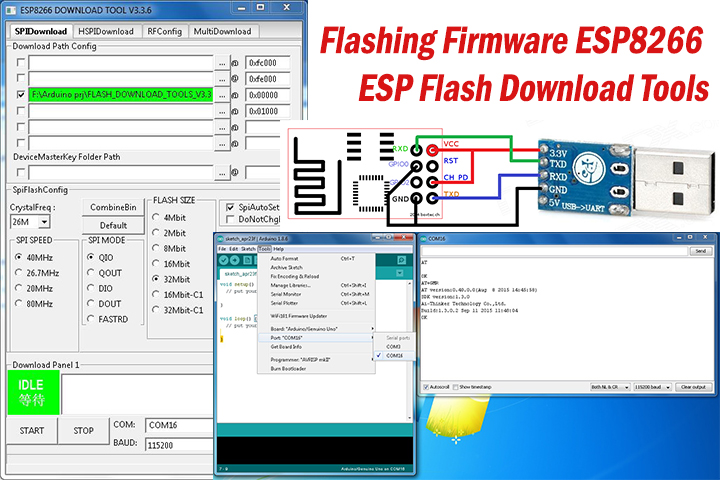This screenshot has width=720, height=480.
Task: Click the New sketch icon in Arduino
Action: [x=247, y=260]
